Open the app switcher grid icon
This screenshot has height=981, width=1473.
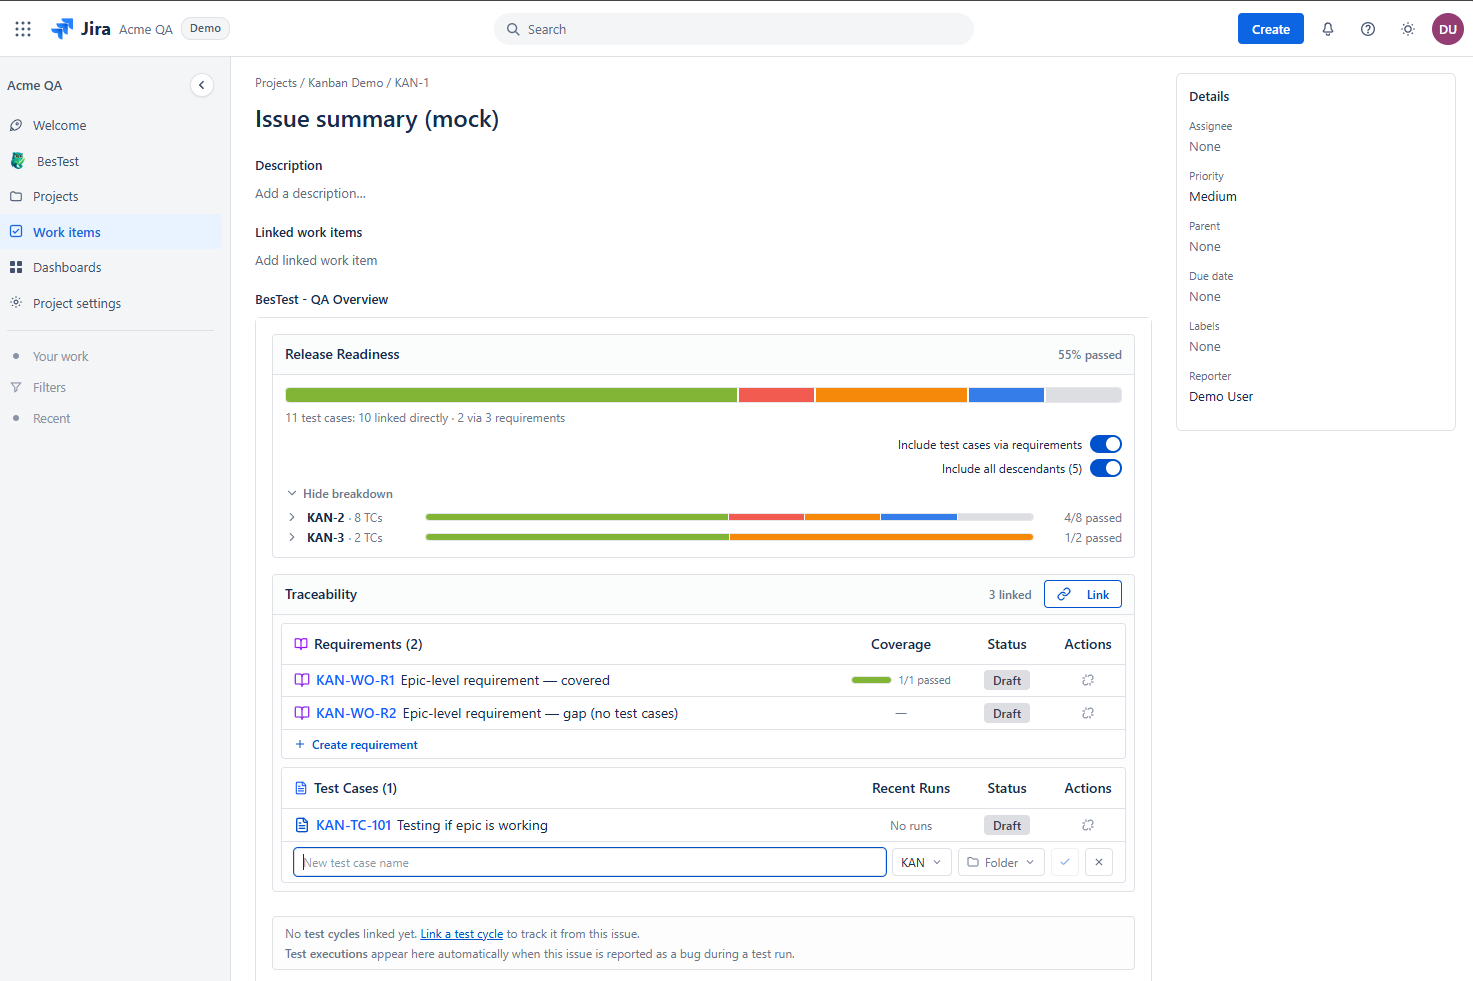(23, 29)
